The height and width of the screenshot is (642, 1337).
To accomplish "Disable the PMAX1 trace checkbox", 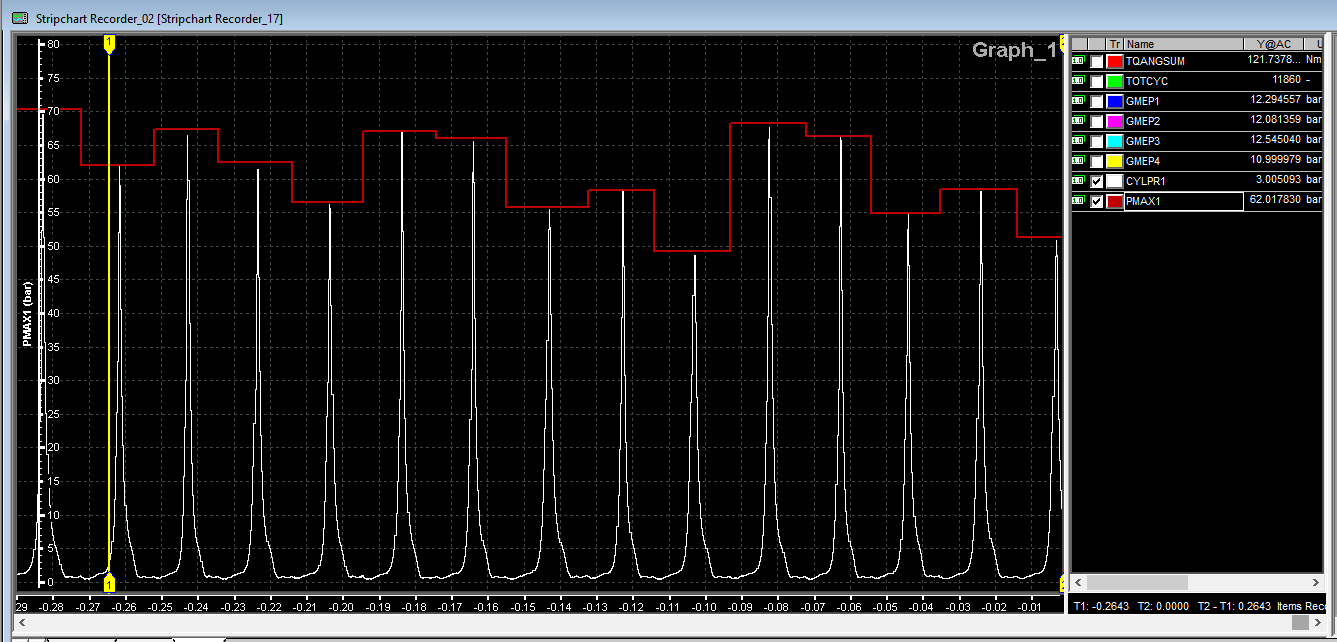I will pos(1097,201).
